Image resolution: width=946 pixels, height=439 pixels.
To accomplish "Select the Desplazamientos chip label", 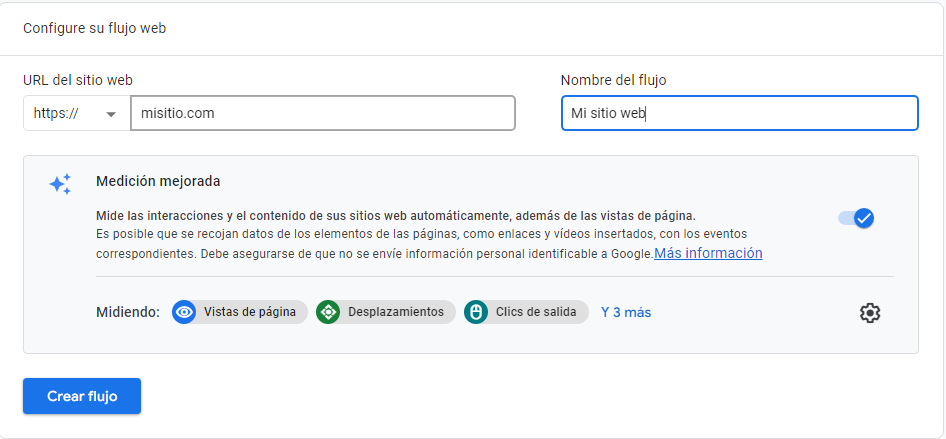I will pos(396,312).
